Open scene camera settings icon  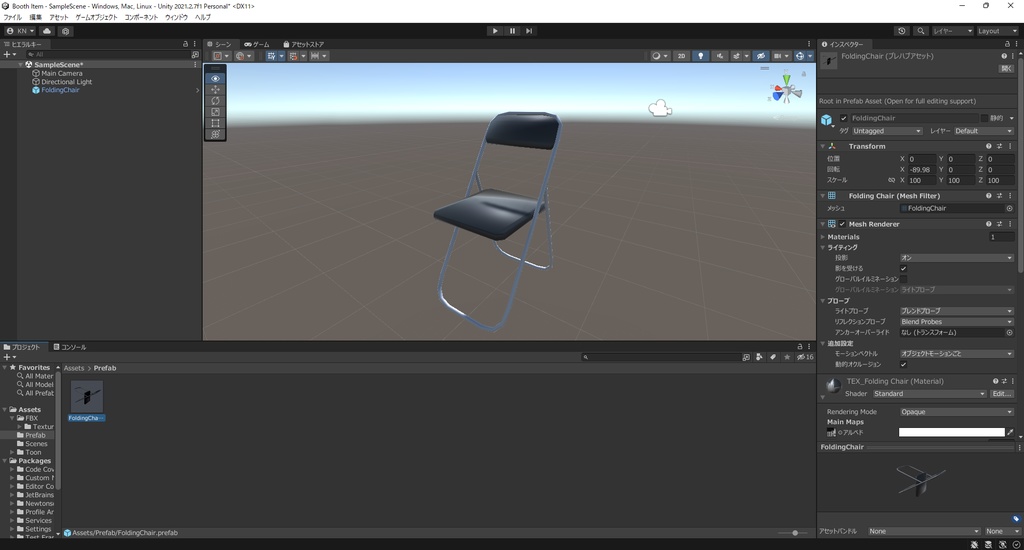pyautogui.click(x=780, y=56)
